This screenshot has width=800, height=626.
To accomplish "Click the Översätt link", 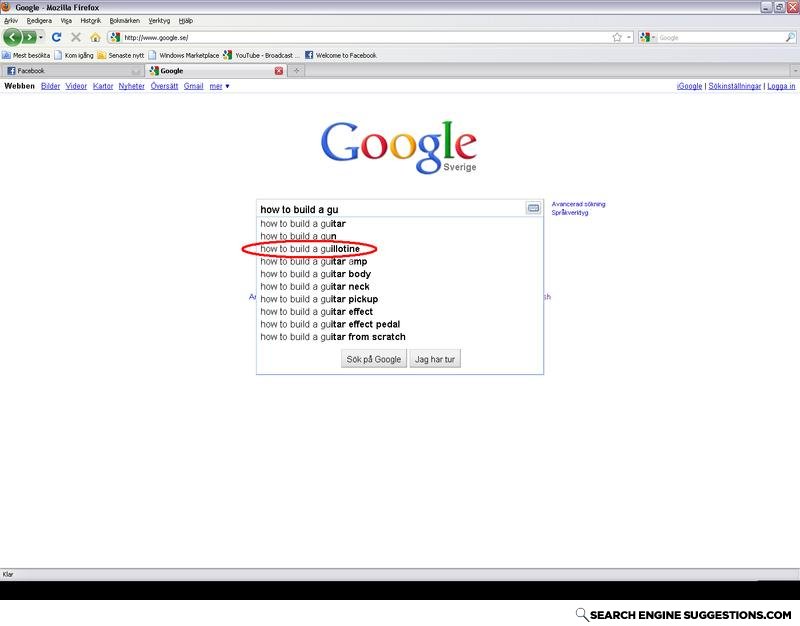I will click(x=164, y=86).
